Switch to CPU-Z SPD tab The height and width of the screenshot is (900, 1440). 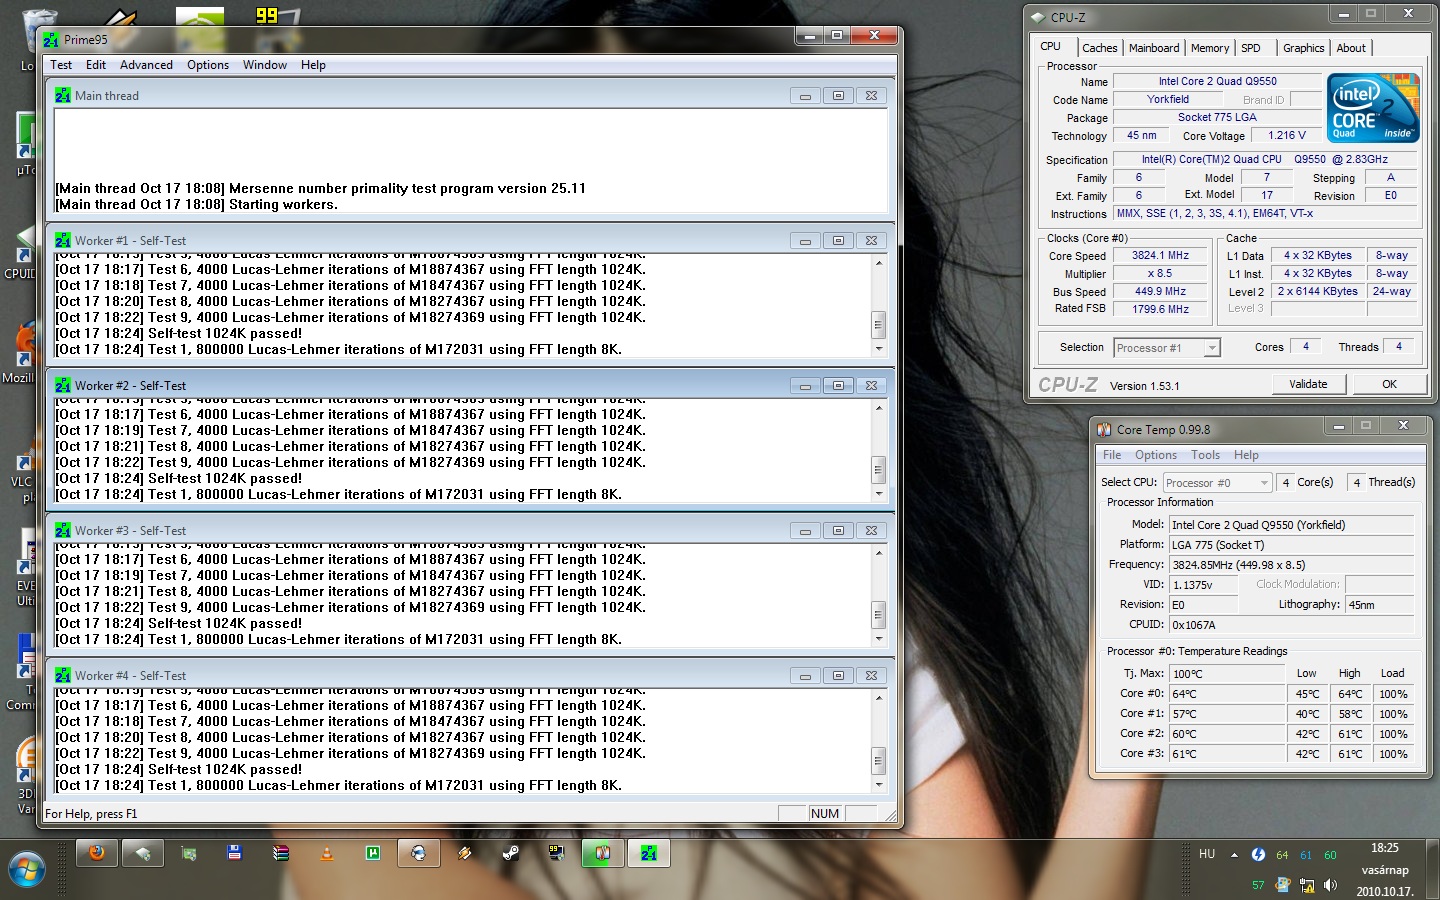tap(1251, 48)
